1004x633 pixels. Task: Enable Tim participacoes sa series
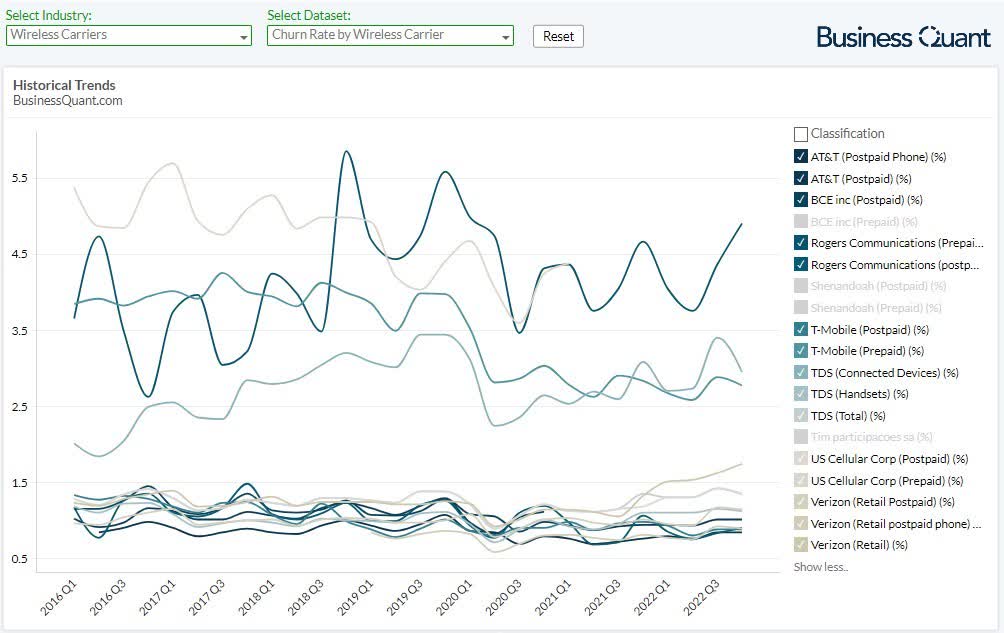click(801, 437)
